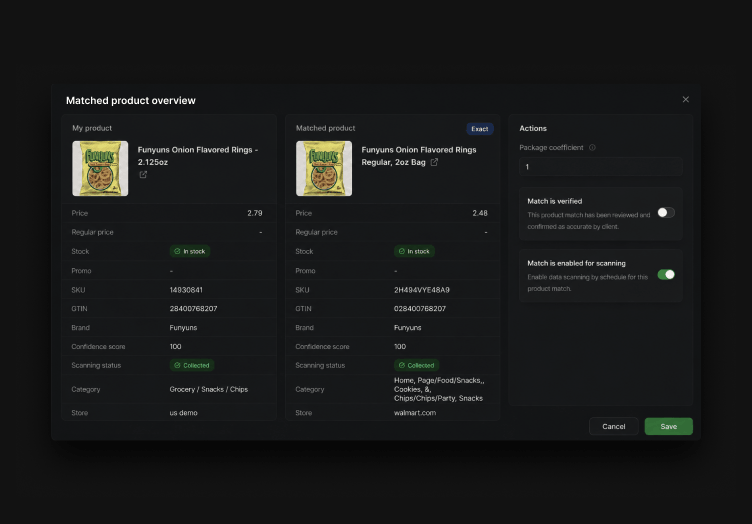Focus the Package coefficient input field
The height and width of the screenshot is (524, 752).
600,167
